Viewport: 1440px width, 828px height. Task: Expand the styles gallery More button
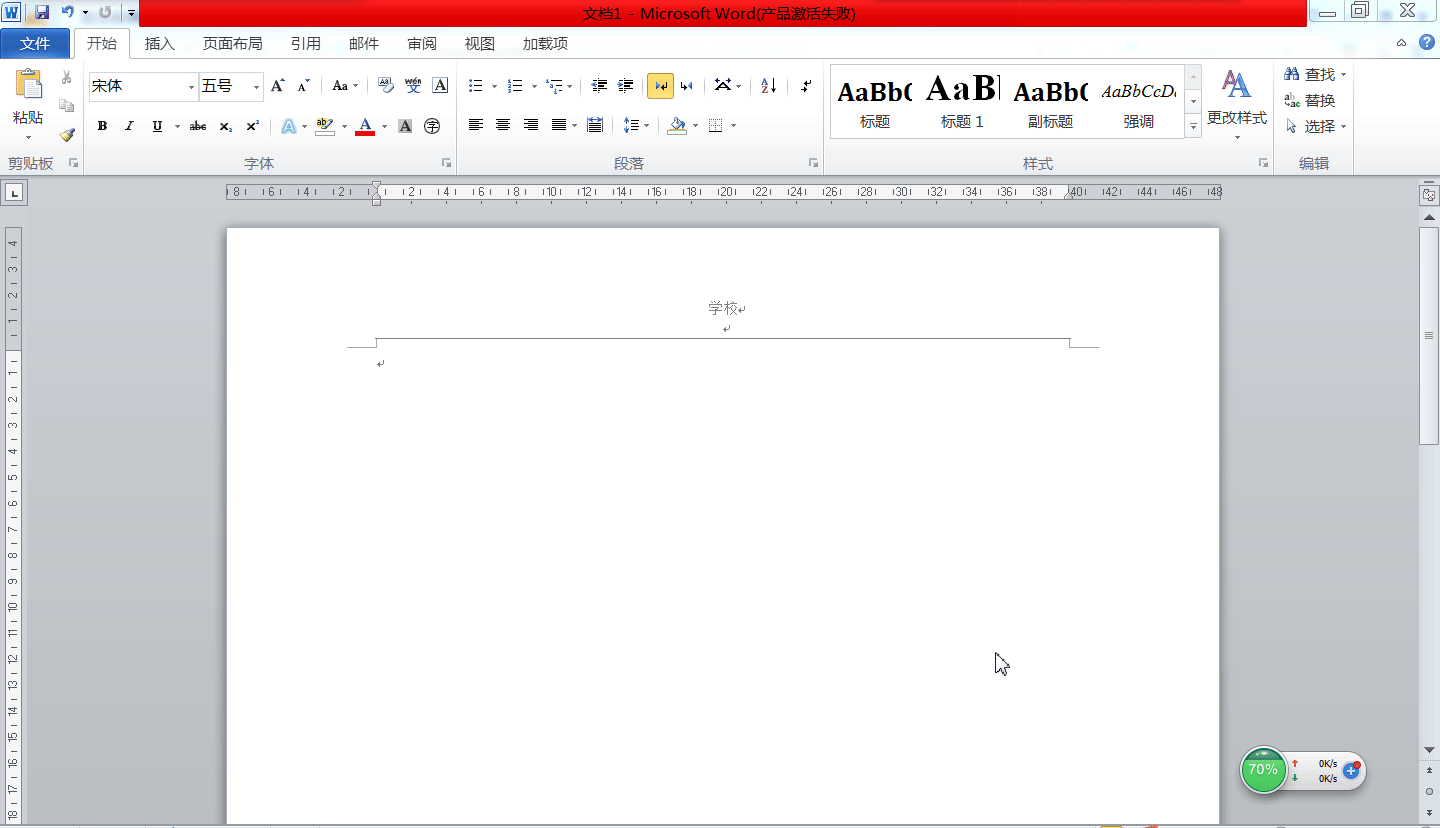(1193, 127)
